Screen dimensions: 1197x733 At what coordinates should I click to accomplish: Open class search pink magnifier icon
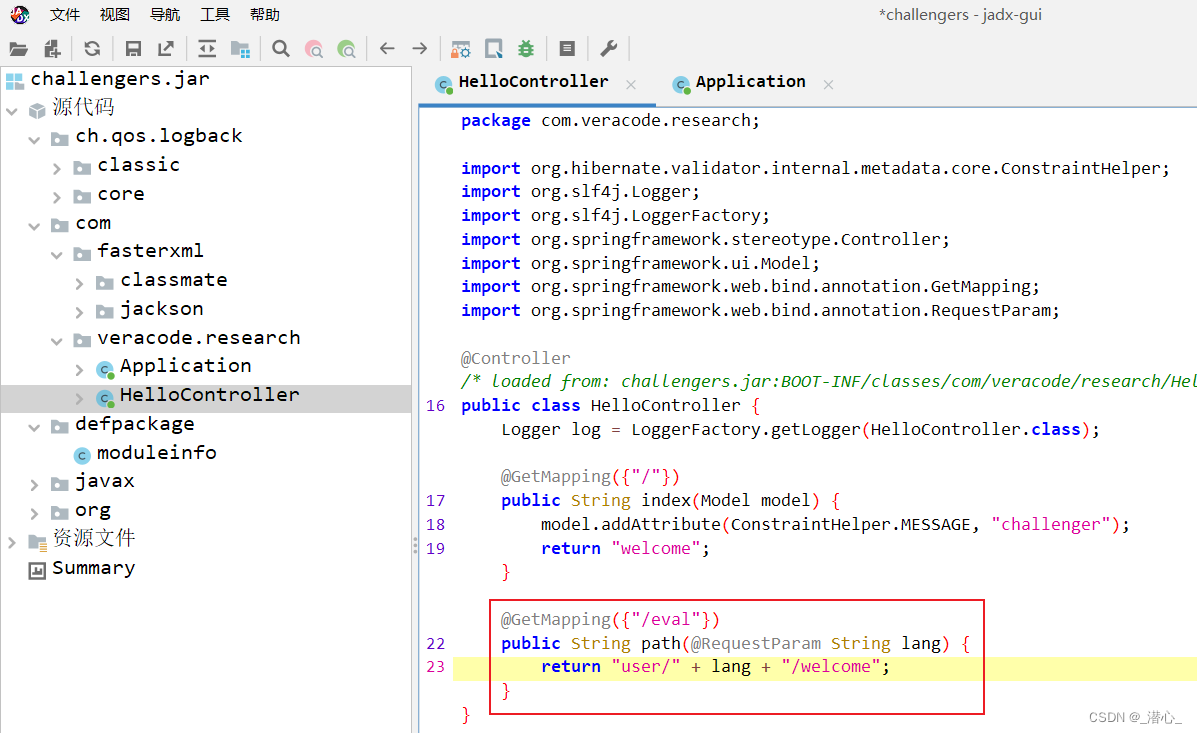click(x=314, y=49)
